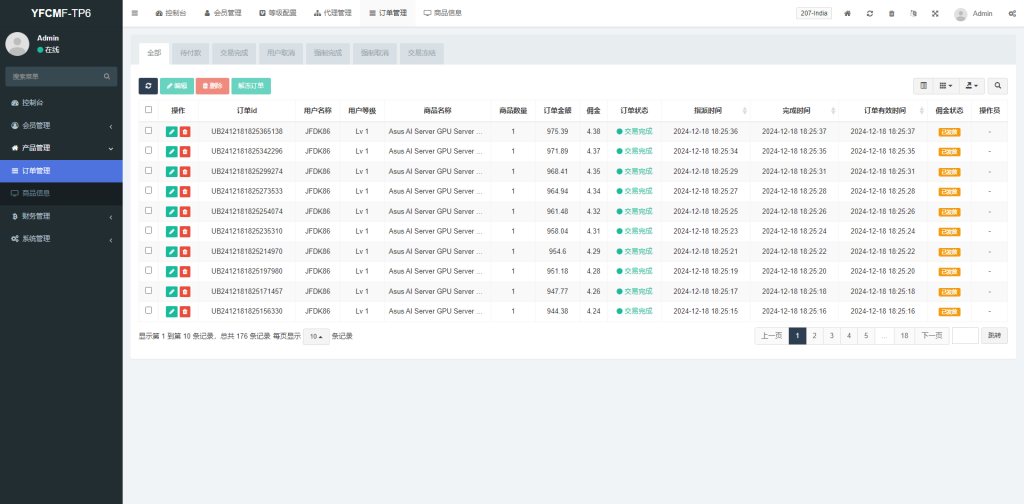Open the table search magnifier button
1024x504 pixels.
click(x=998, y=87)
